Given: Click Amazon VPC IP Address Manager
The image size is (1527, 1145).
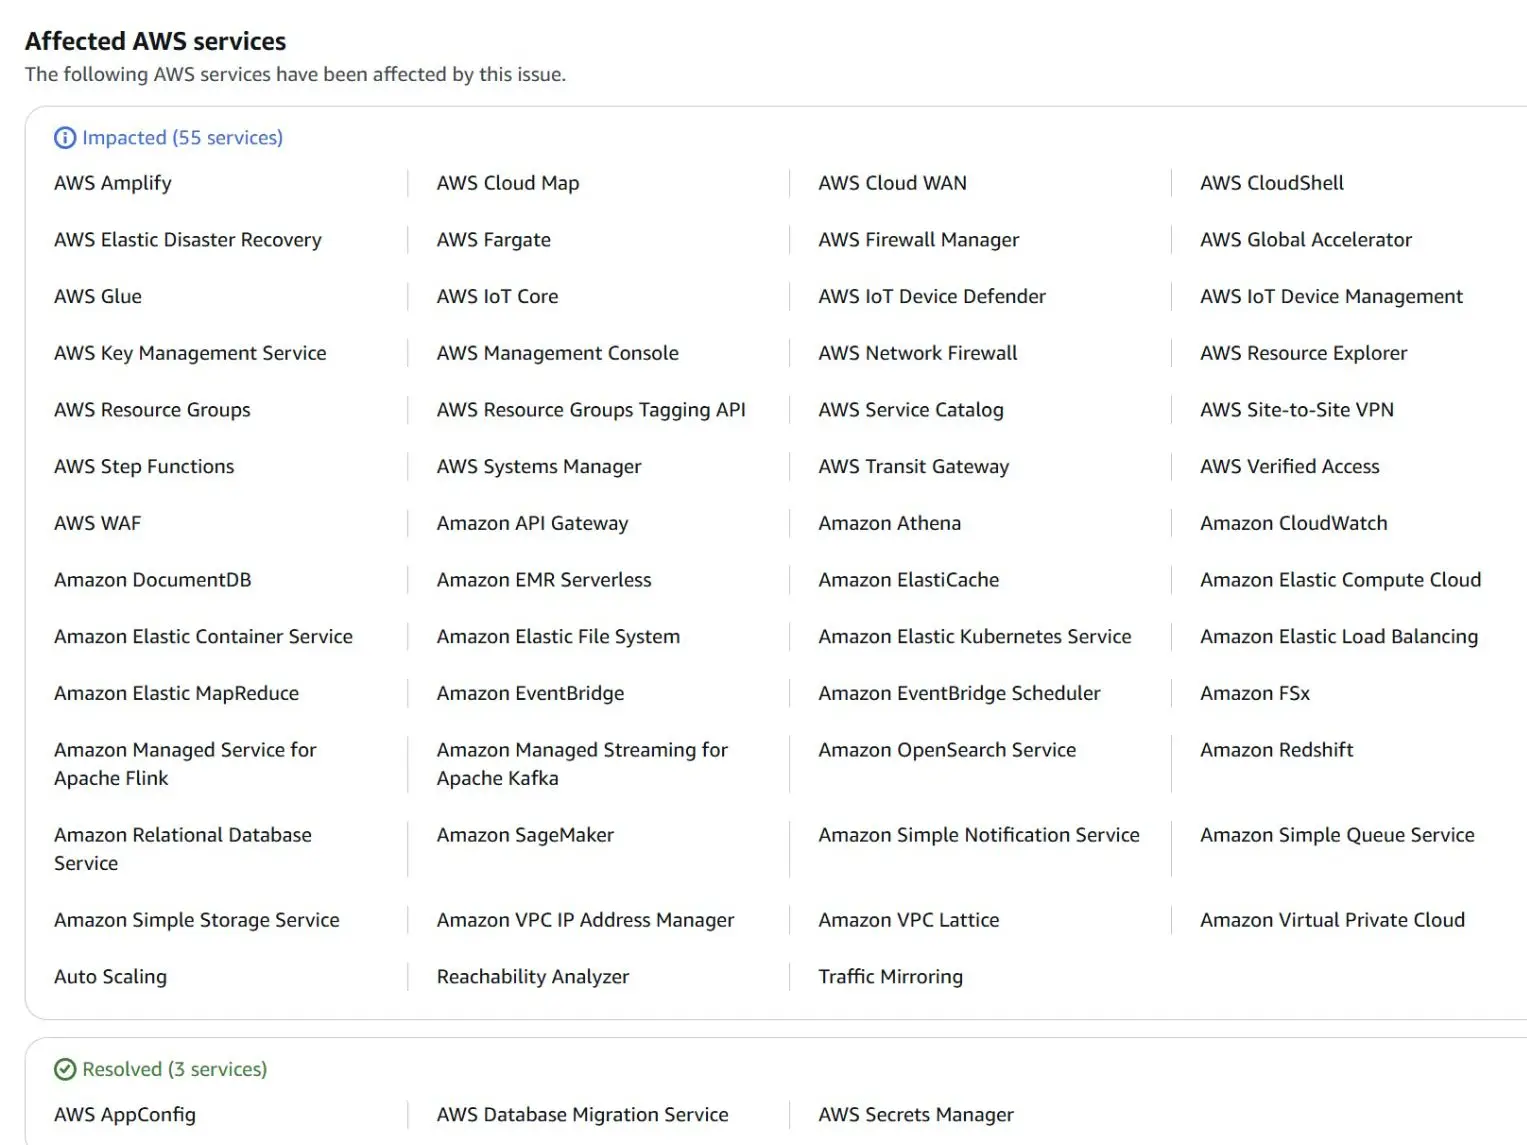Looking at the screenshot, I should [x=586, y=921].
